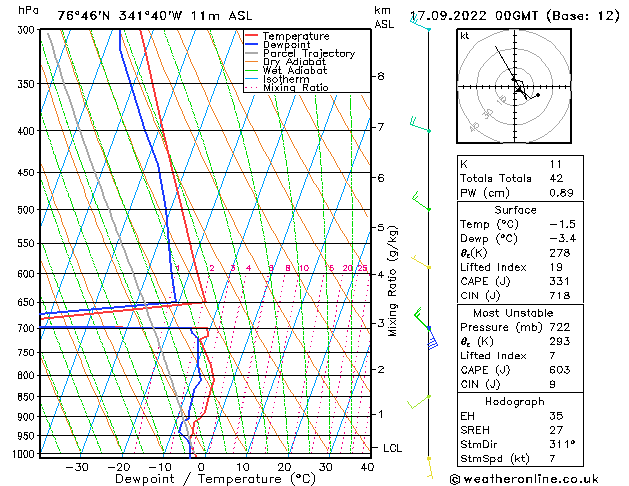Click the SREH value 27
The image size is (629, 486).
click(556, 430)
